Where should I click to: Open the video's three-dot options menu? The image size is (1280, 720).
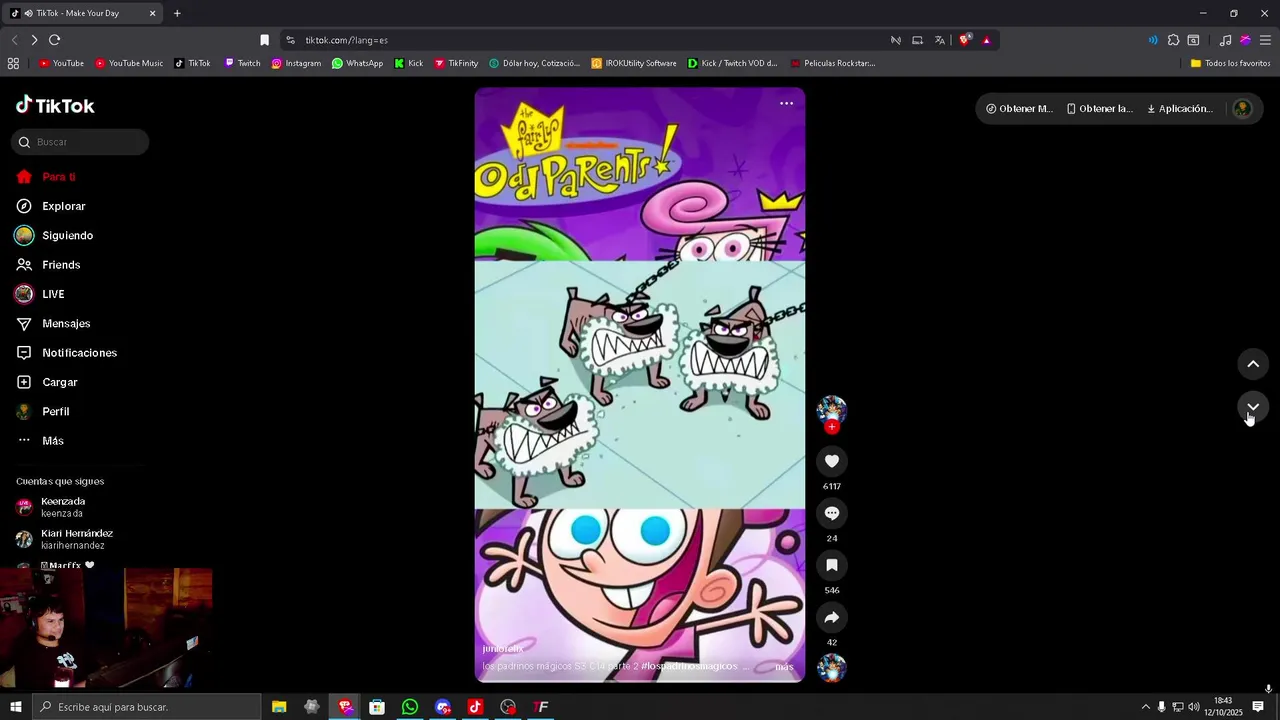(x=786, y=103)
